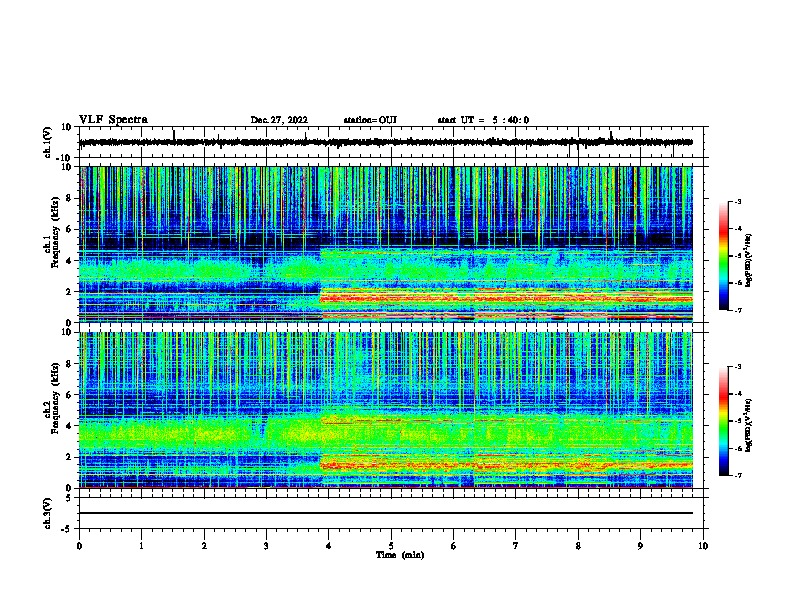The image size is (792, 612).
Task: Click time axis tick label "0"
Action: coord(79,546)
